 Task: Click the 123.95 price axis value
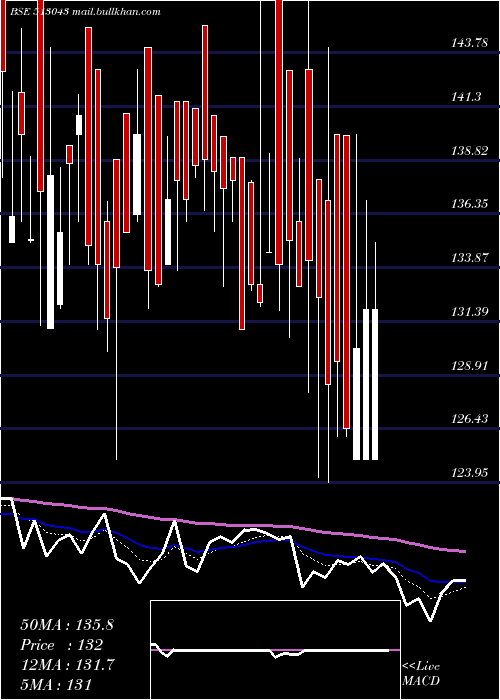click(x=469, y=473)
